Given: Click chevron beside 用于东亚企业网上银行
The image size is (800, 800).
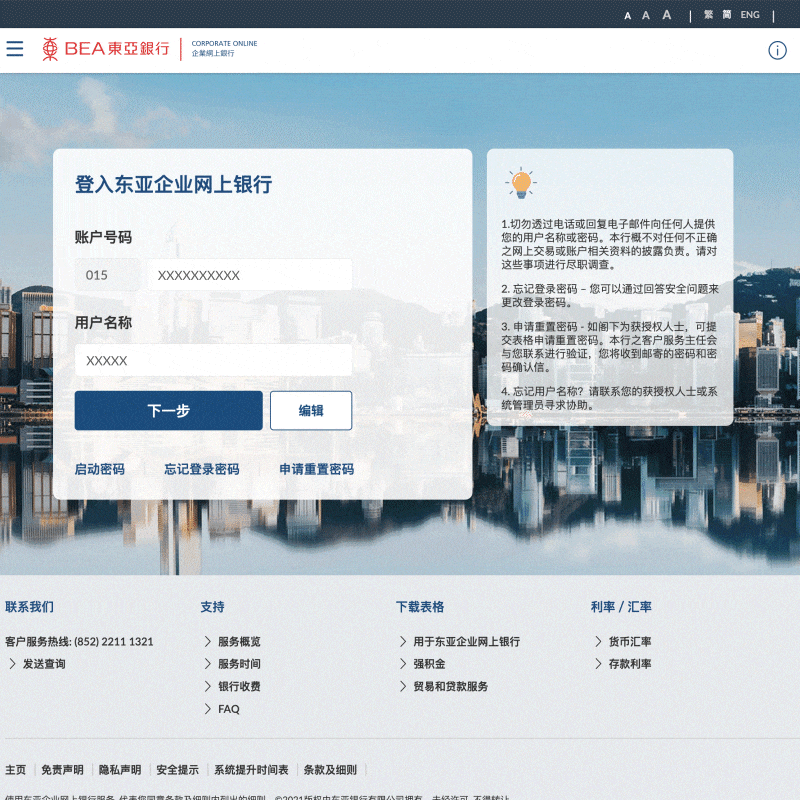Looking at the screenshot, I should (x=403, y=641).
